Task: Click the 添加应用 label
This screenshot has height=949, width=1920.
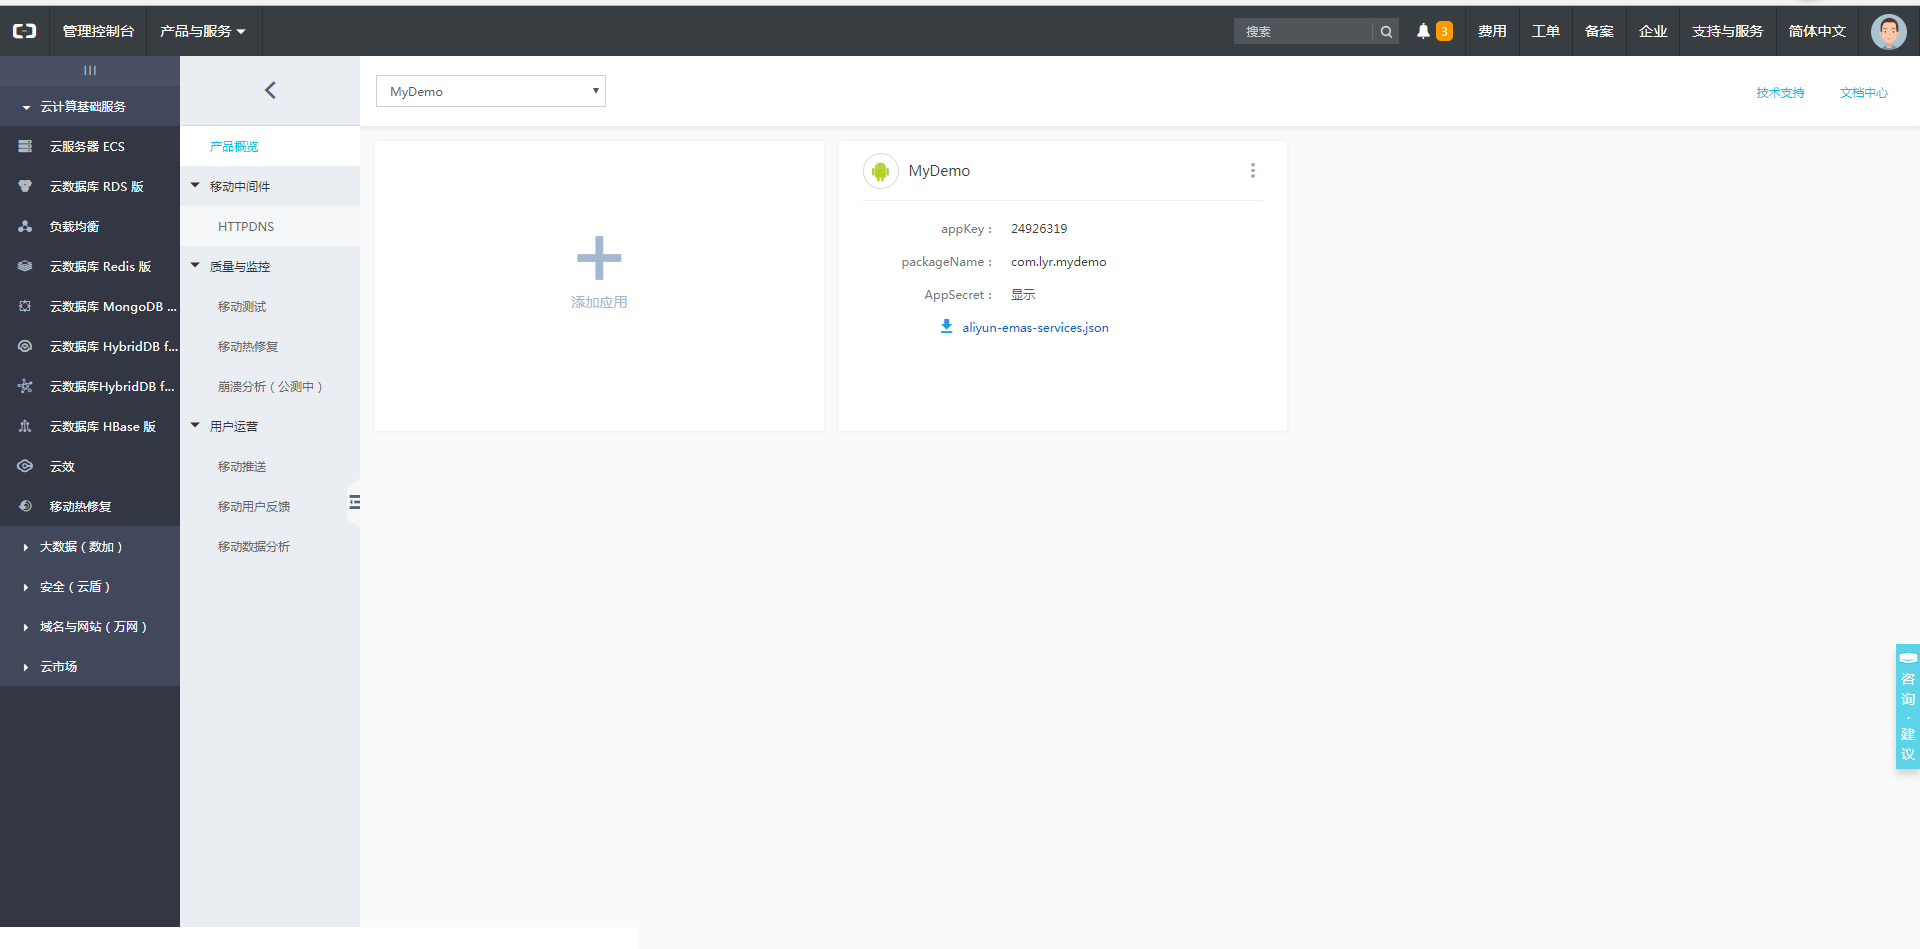Action: tap(599, 302)
